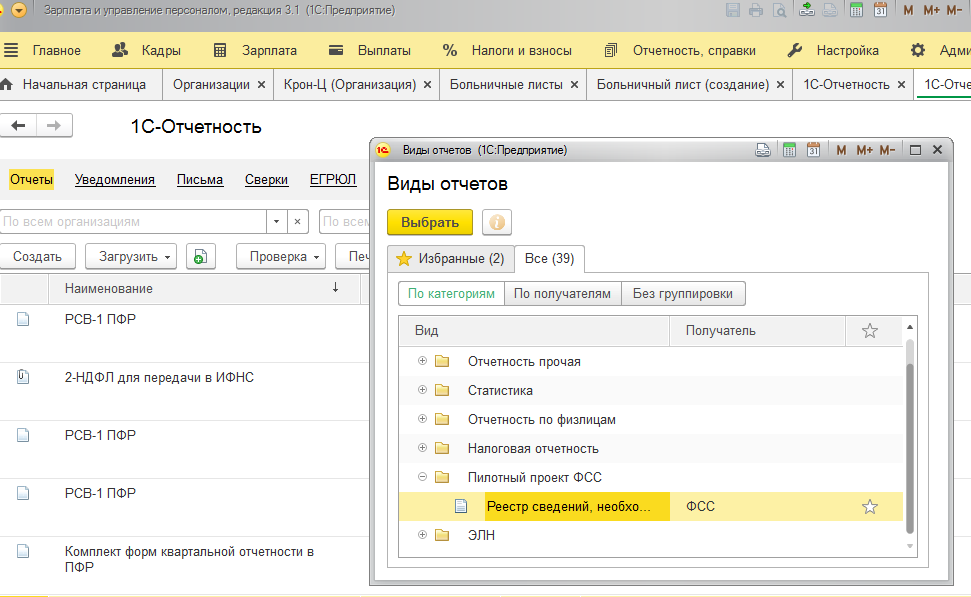Open the calculator icon in dialog title bar
This screenshot has width=971, height=597.
tap(789, 150)
